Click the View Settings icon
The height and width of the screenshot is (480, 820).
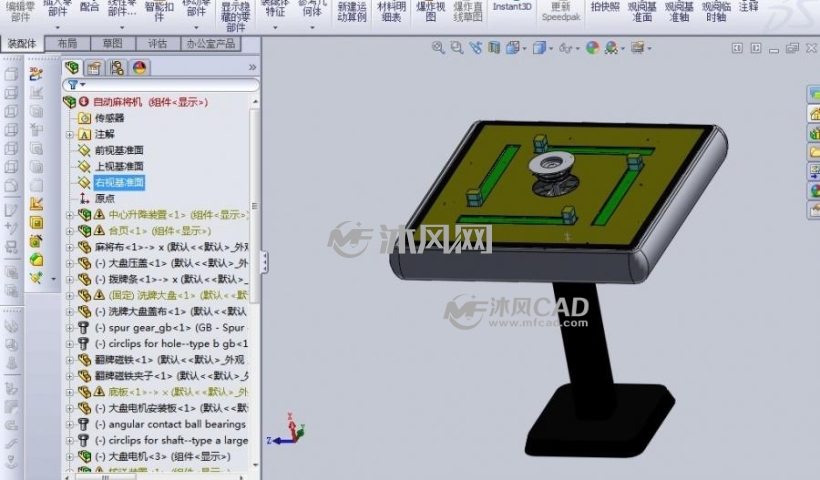coord(637,48)
